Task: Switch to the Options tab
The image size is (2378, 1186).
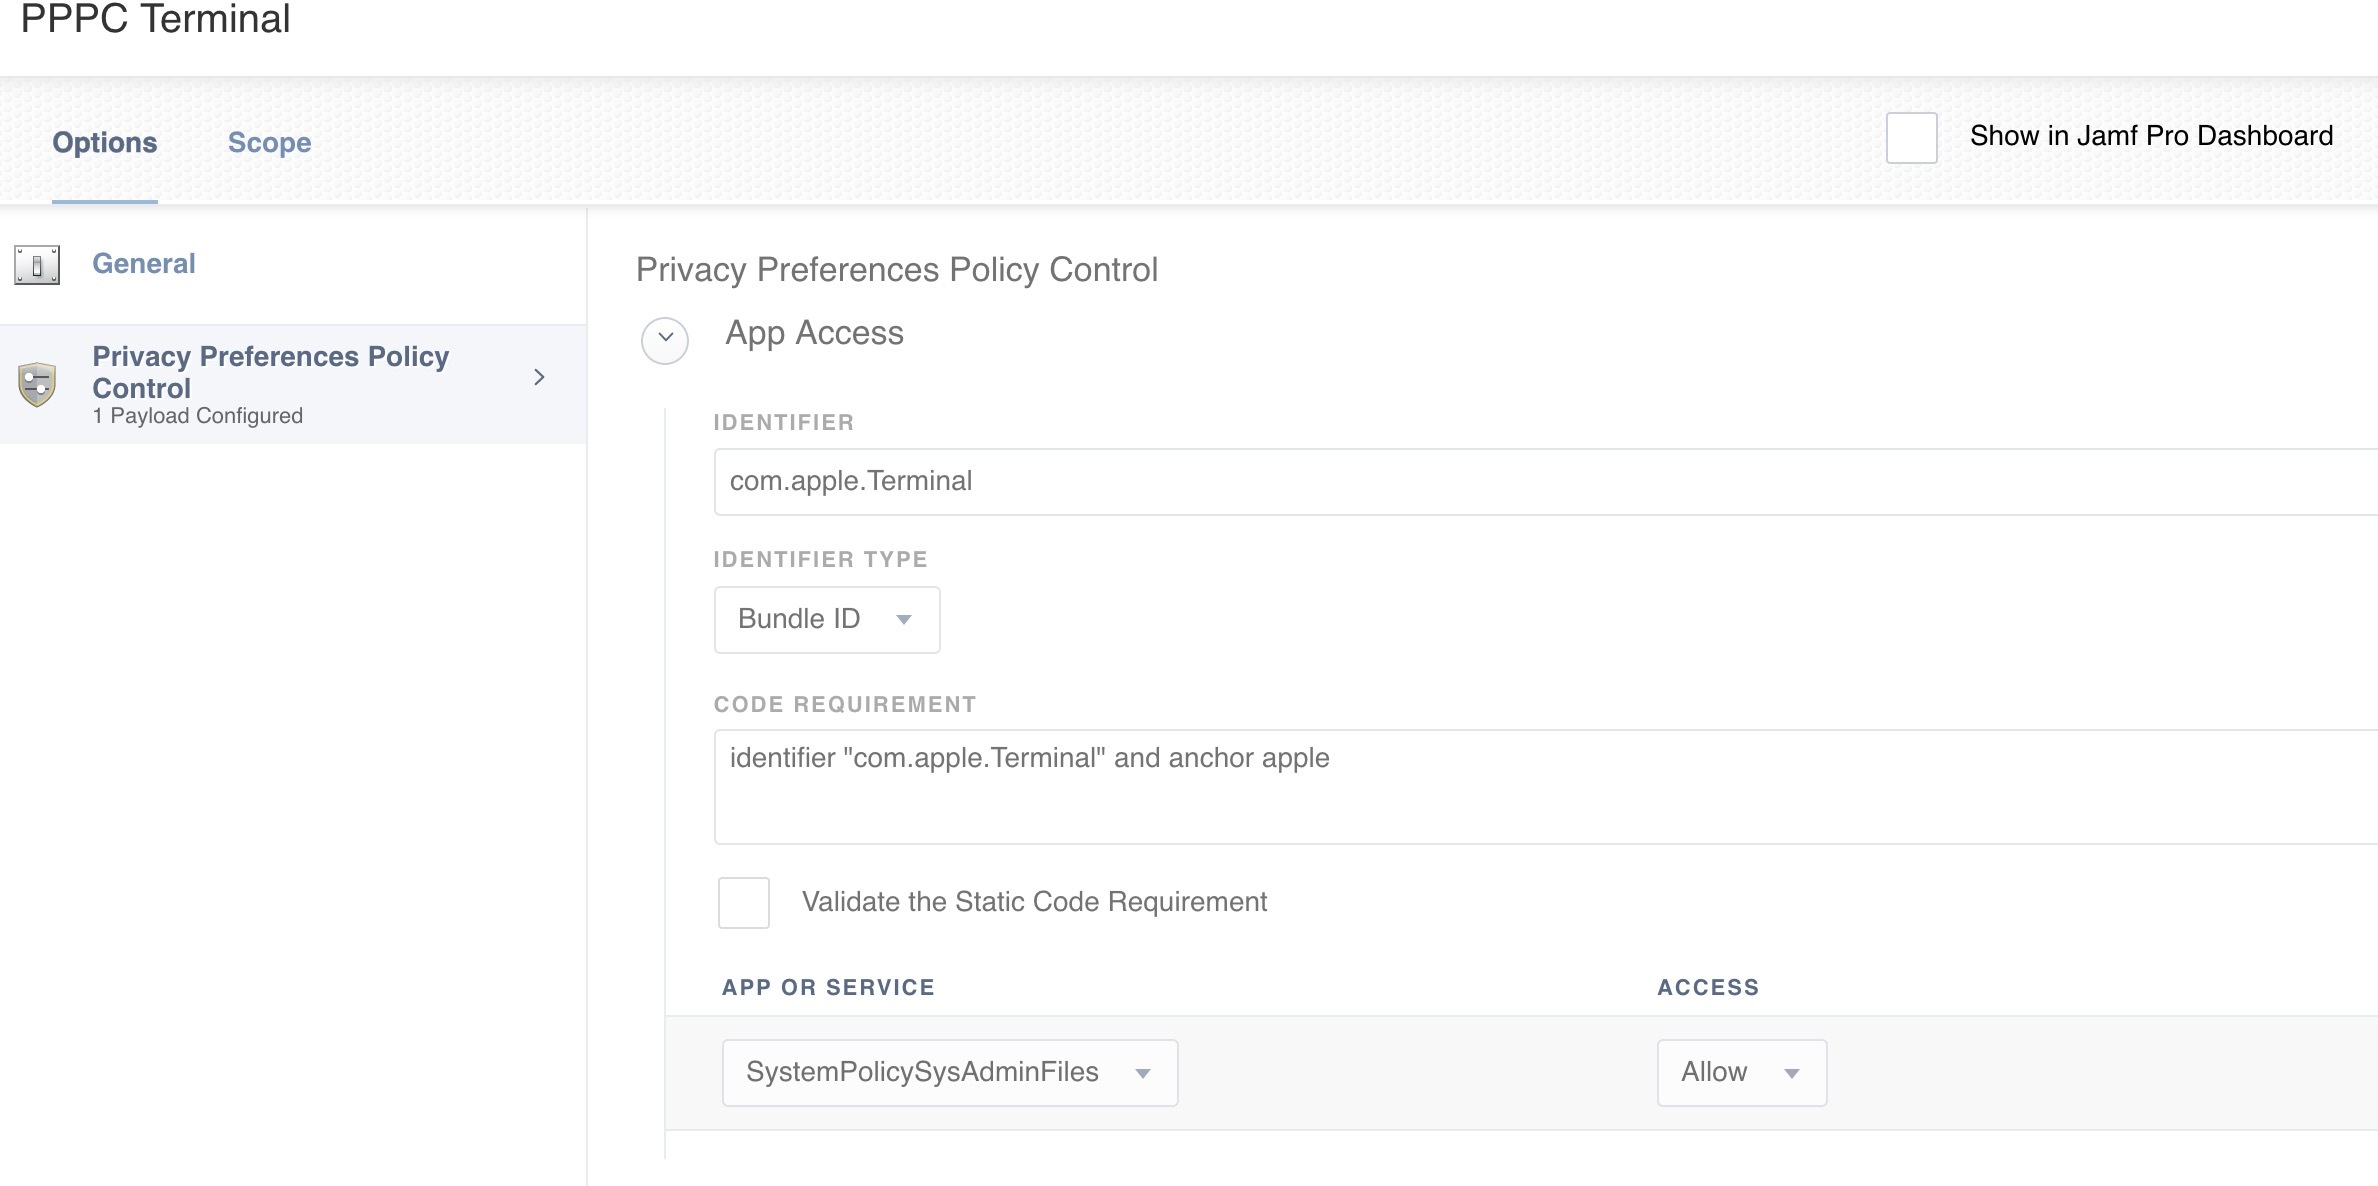Action: tap(105, 143)
